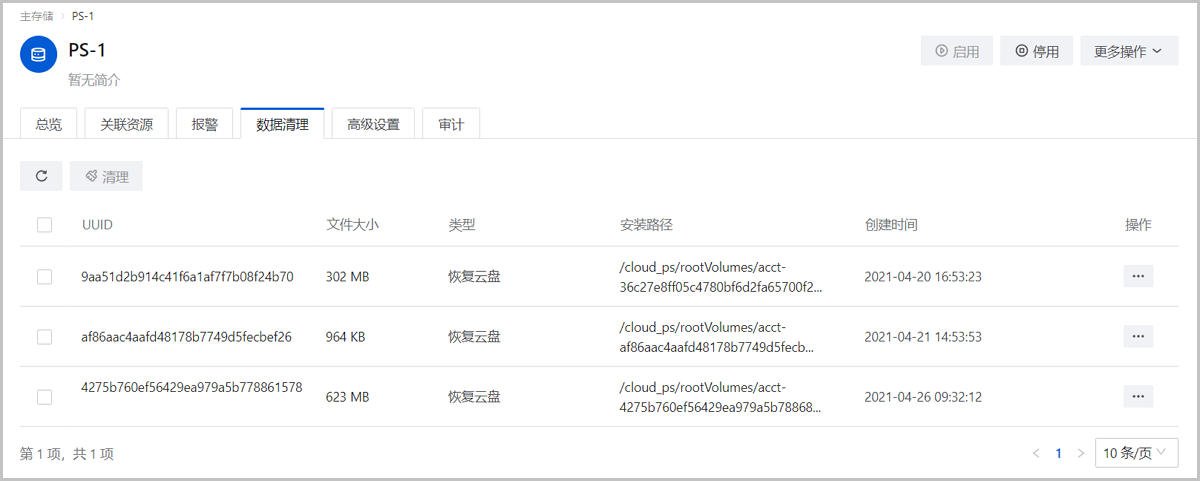Click the refresh icon button
The width and height of the screenshot is (1200, 481).
pyautogui.click(x=41, y=176)
